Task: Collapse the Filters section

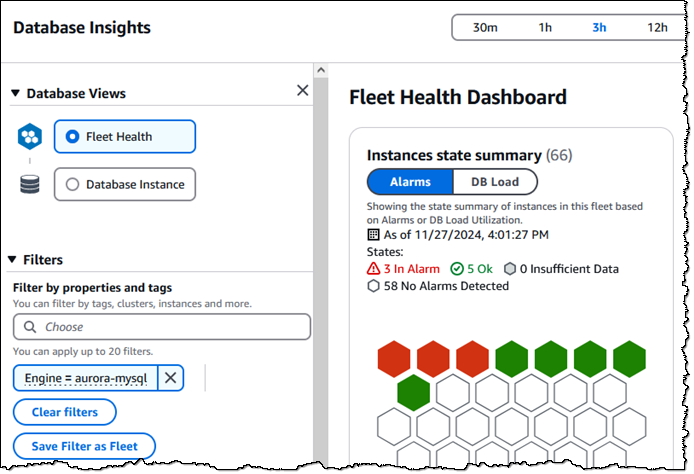Action: 12,260
